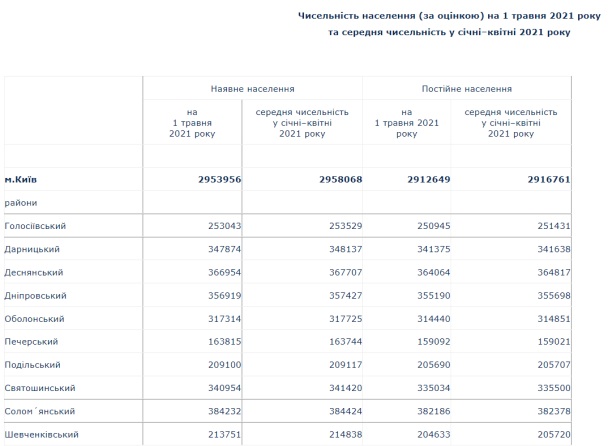Select Дарницький value 347874
This screenshot has height=446, width=608.
coord(225,249)
